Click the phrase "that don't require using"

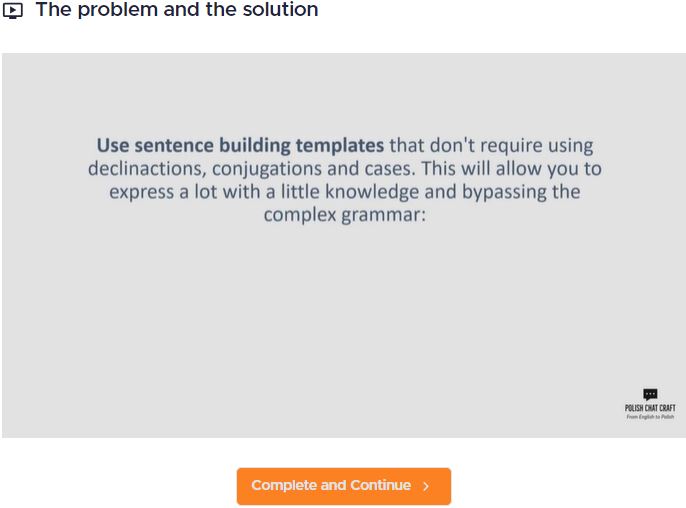click(491, 146)
